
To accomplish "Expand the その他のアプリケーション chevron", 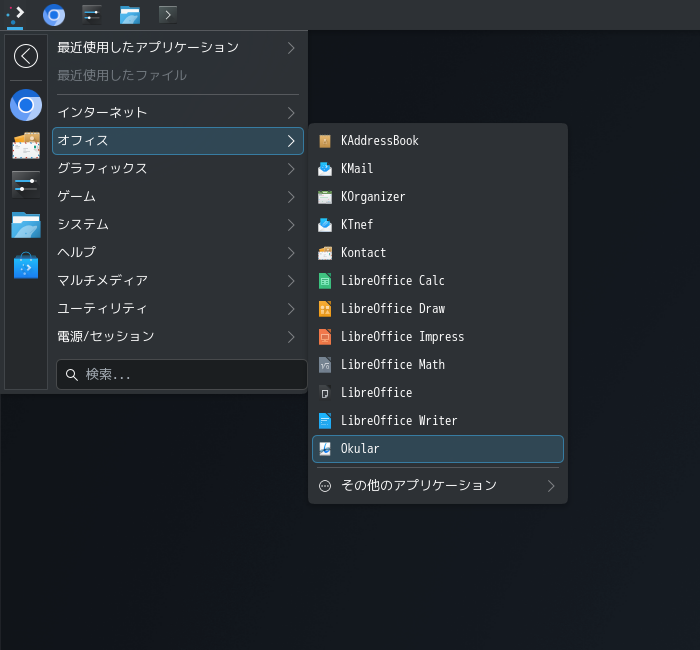I will pyautogui.click(x=551, y=486).
